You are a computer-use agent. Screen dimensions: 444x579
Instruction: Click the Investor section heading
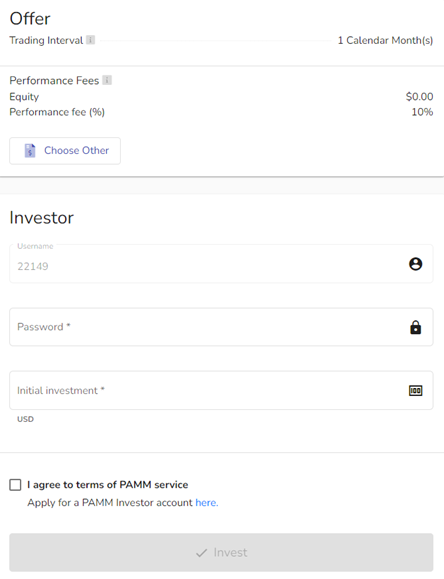point(41,217)
